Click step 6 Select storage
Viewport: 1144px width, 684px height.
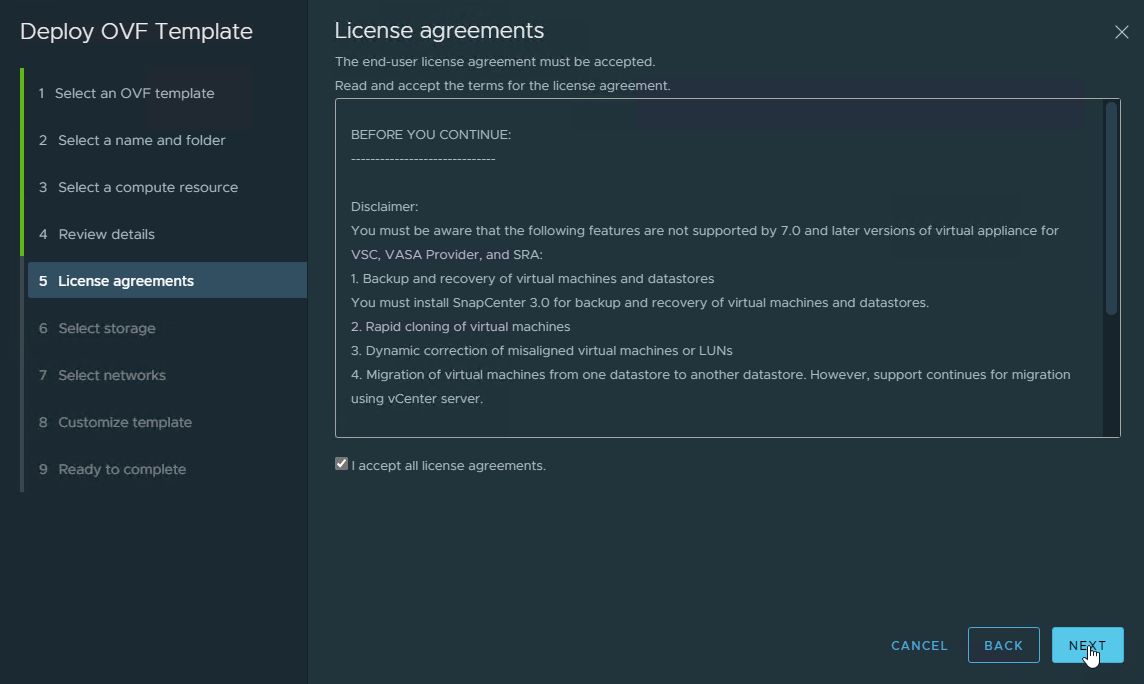click(x=107, y=328)
